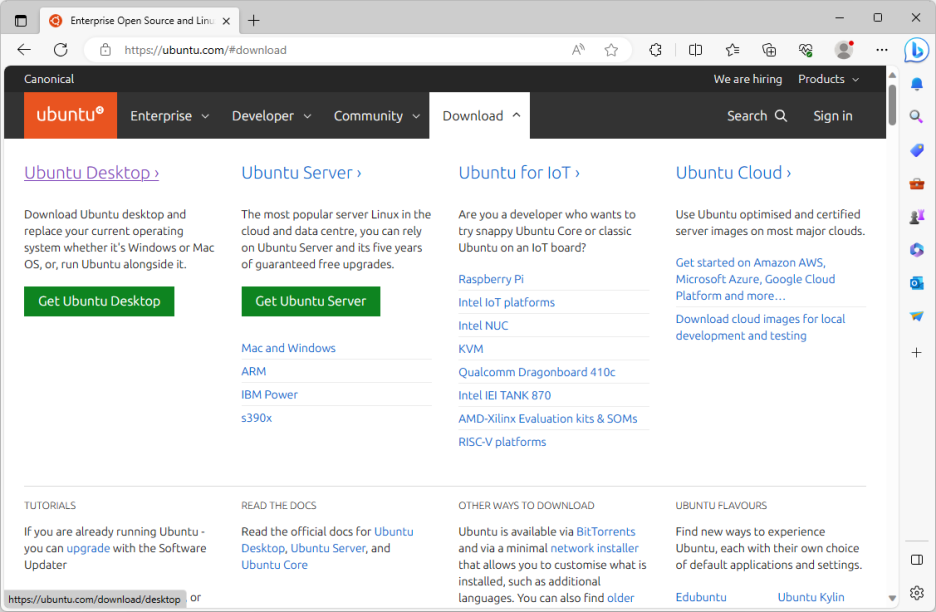Expand the Enterprise menu
This screenshot has width=936, height=612.
(x=170, y=116)
